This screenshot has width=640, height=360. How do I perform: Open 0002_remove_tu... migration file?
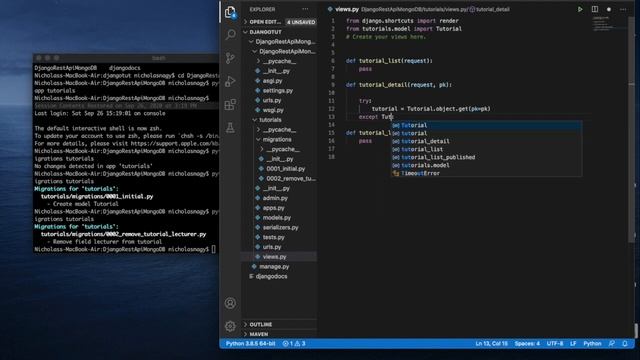[x=291, y=178]
